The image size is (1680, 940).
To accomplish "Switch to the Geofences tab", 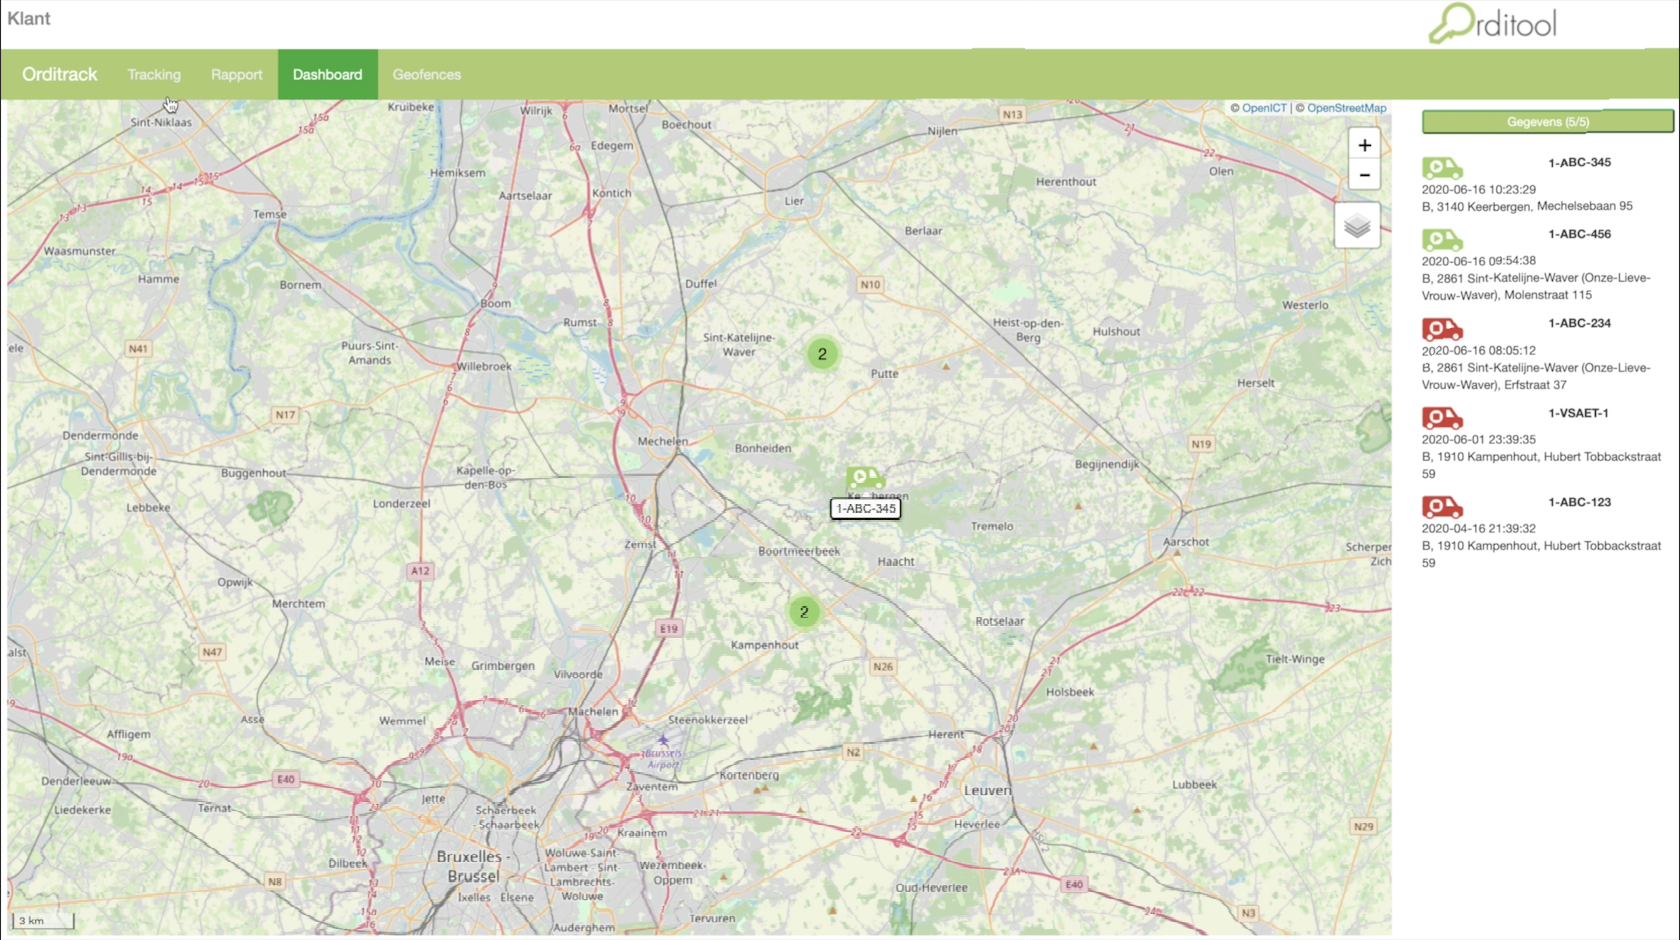I will [426, 75].
